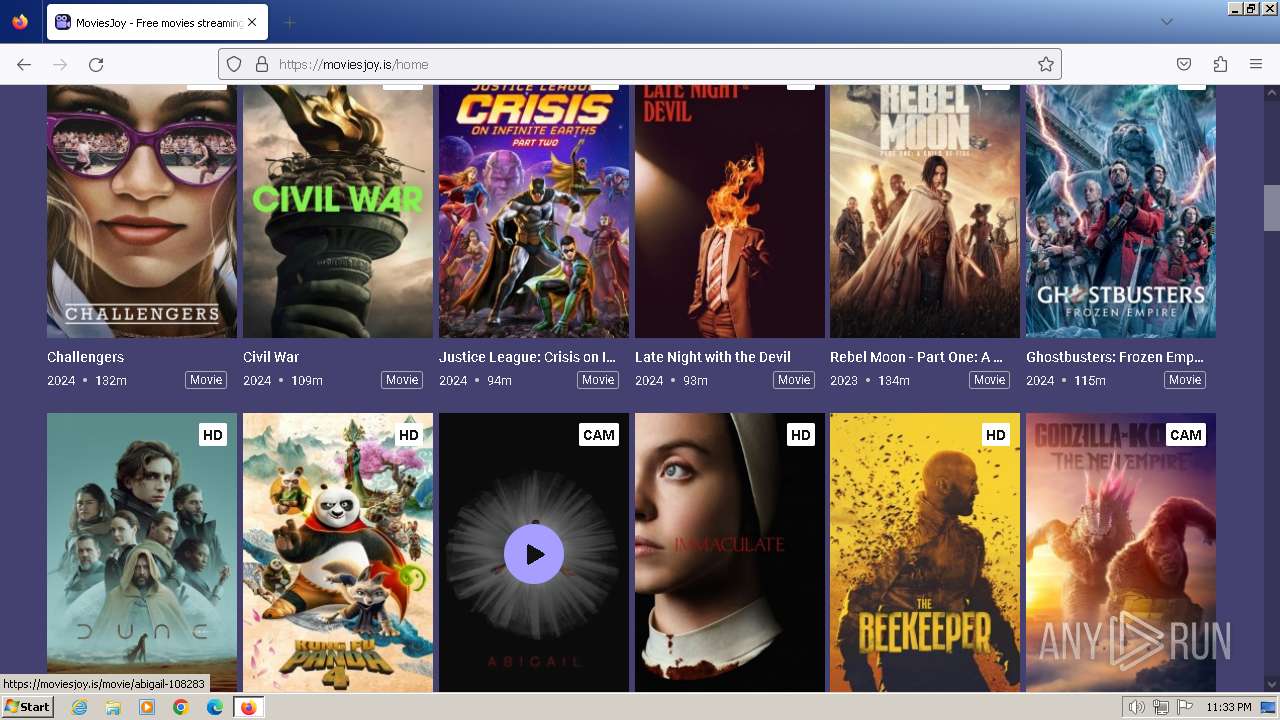
Task: Click the Ghostbusters: Frozen Empire title link
Action: point(1115,357)
